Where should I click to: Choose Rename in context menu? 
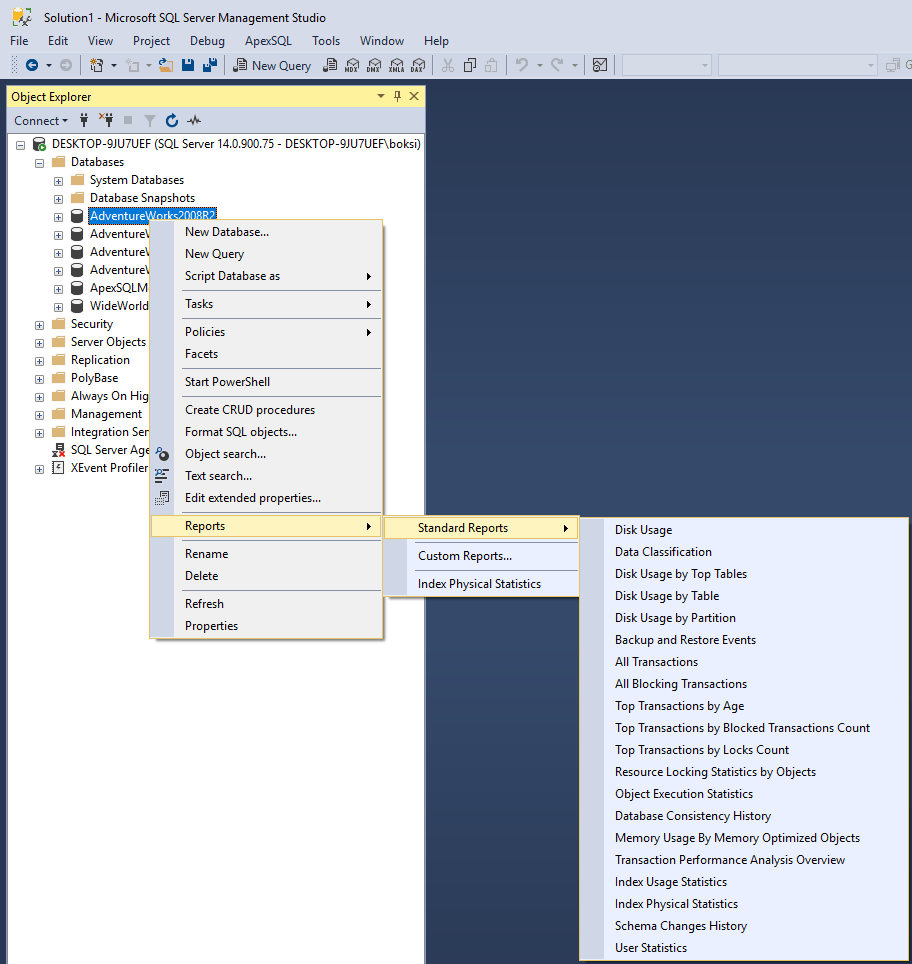266,554
